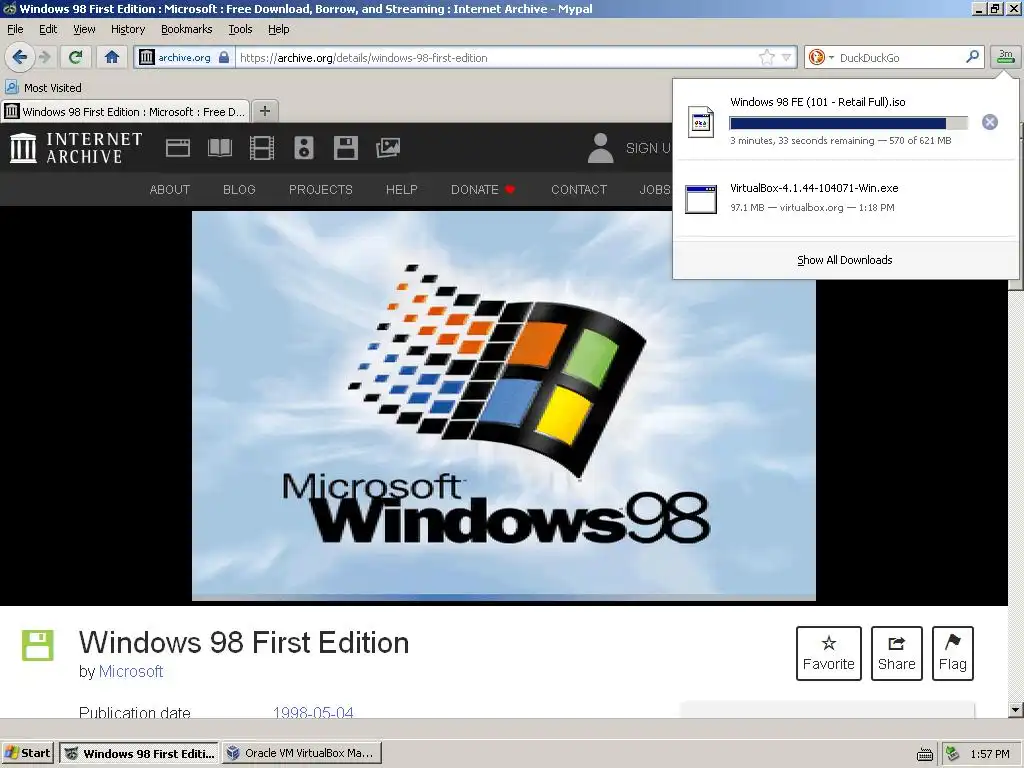The height and width of the screenshot is (768, 1024).
Task: Click the forward navigation arrow
Action: pyautogui.click(x=45, y=57)
